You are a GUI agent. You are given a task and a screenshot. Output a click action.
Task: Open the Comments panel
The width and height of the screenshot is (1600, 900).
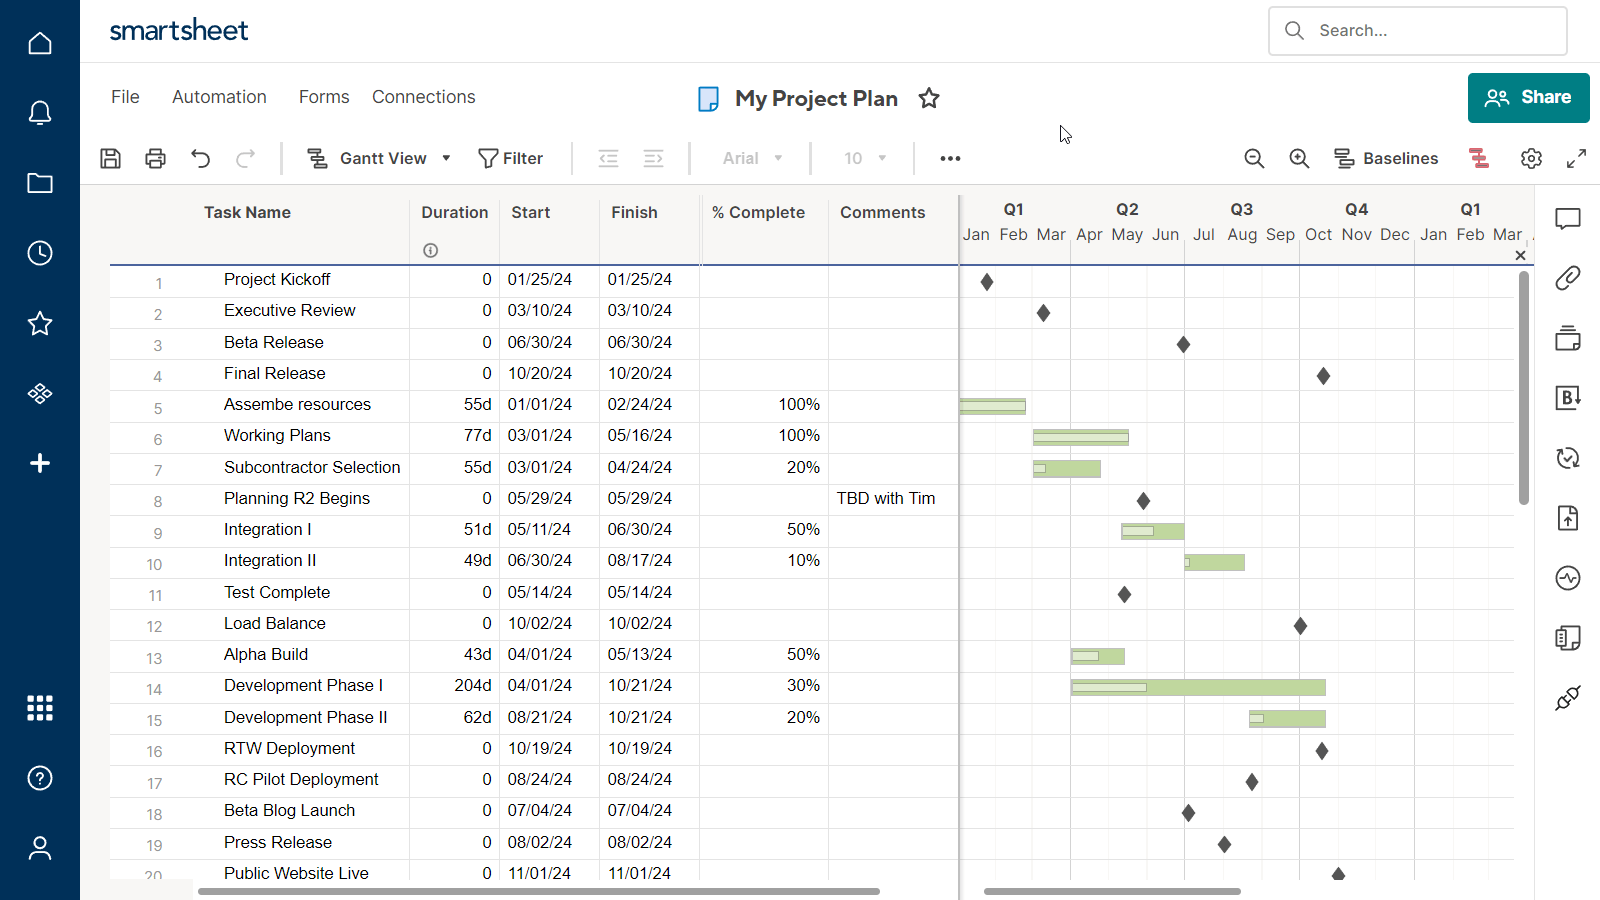point(1567,219)
